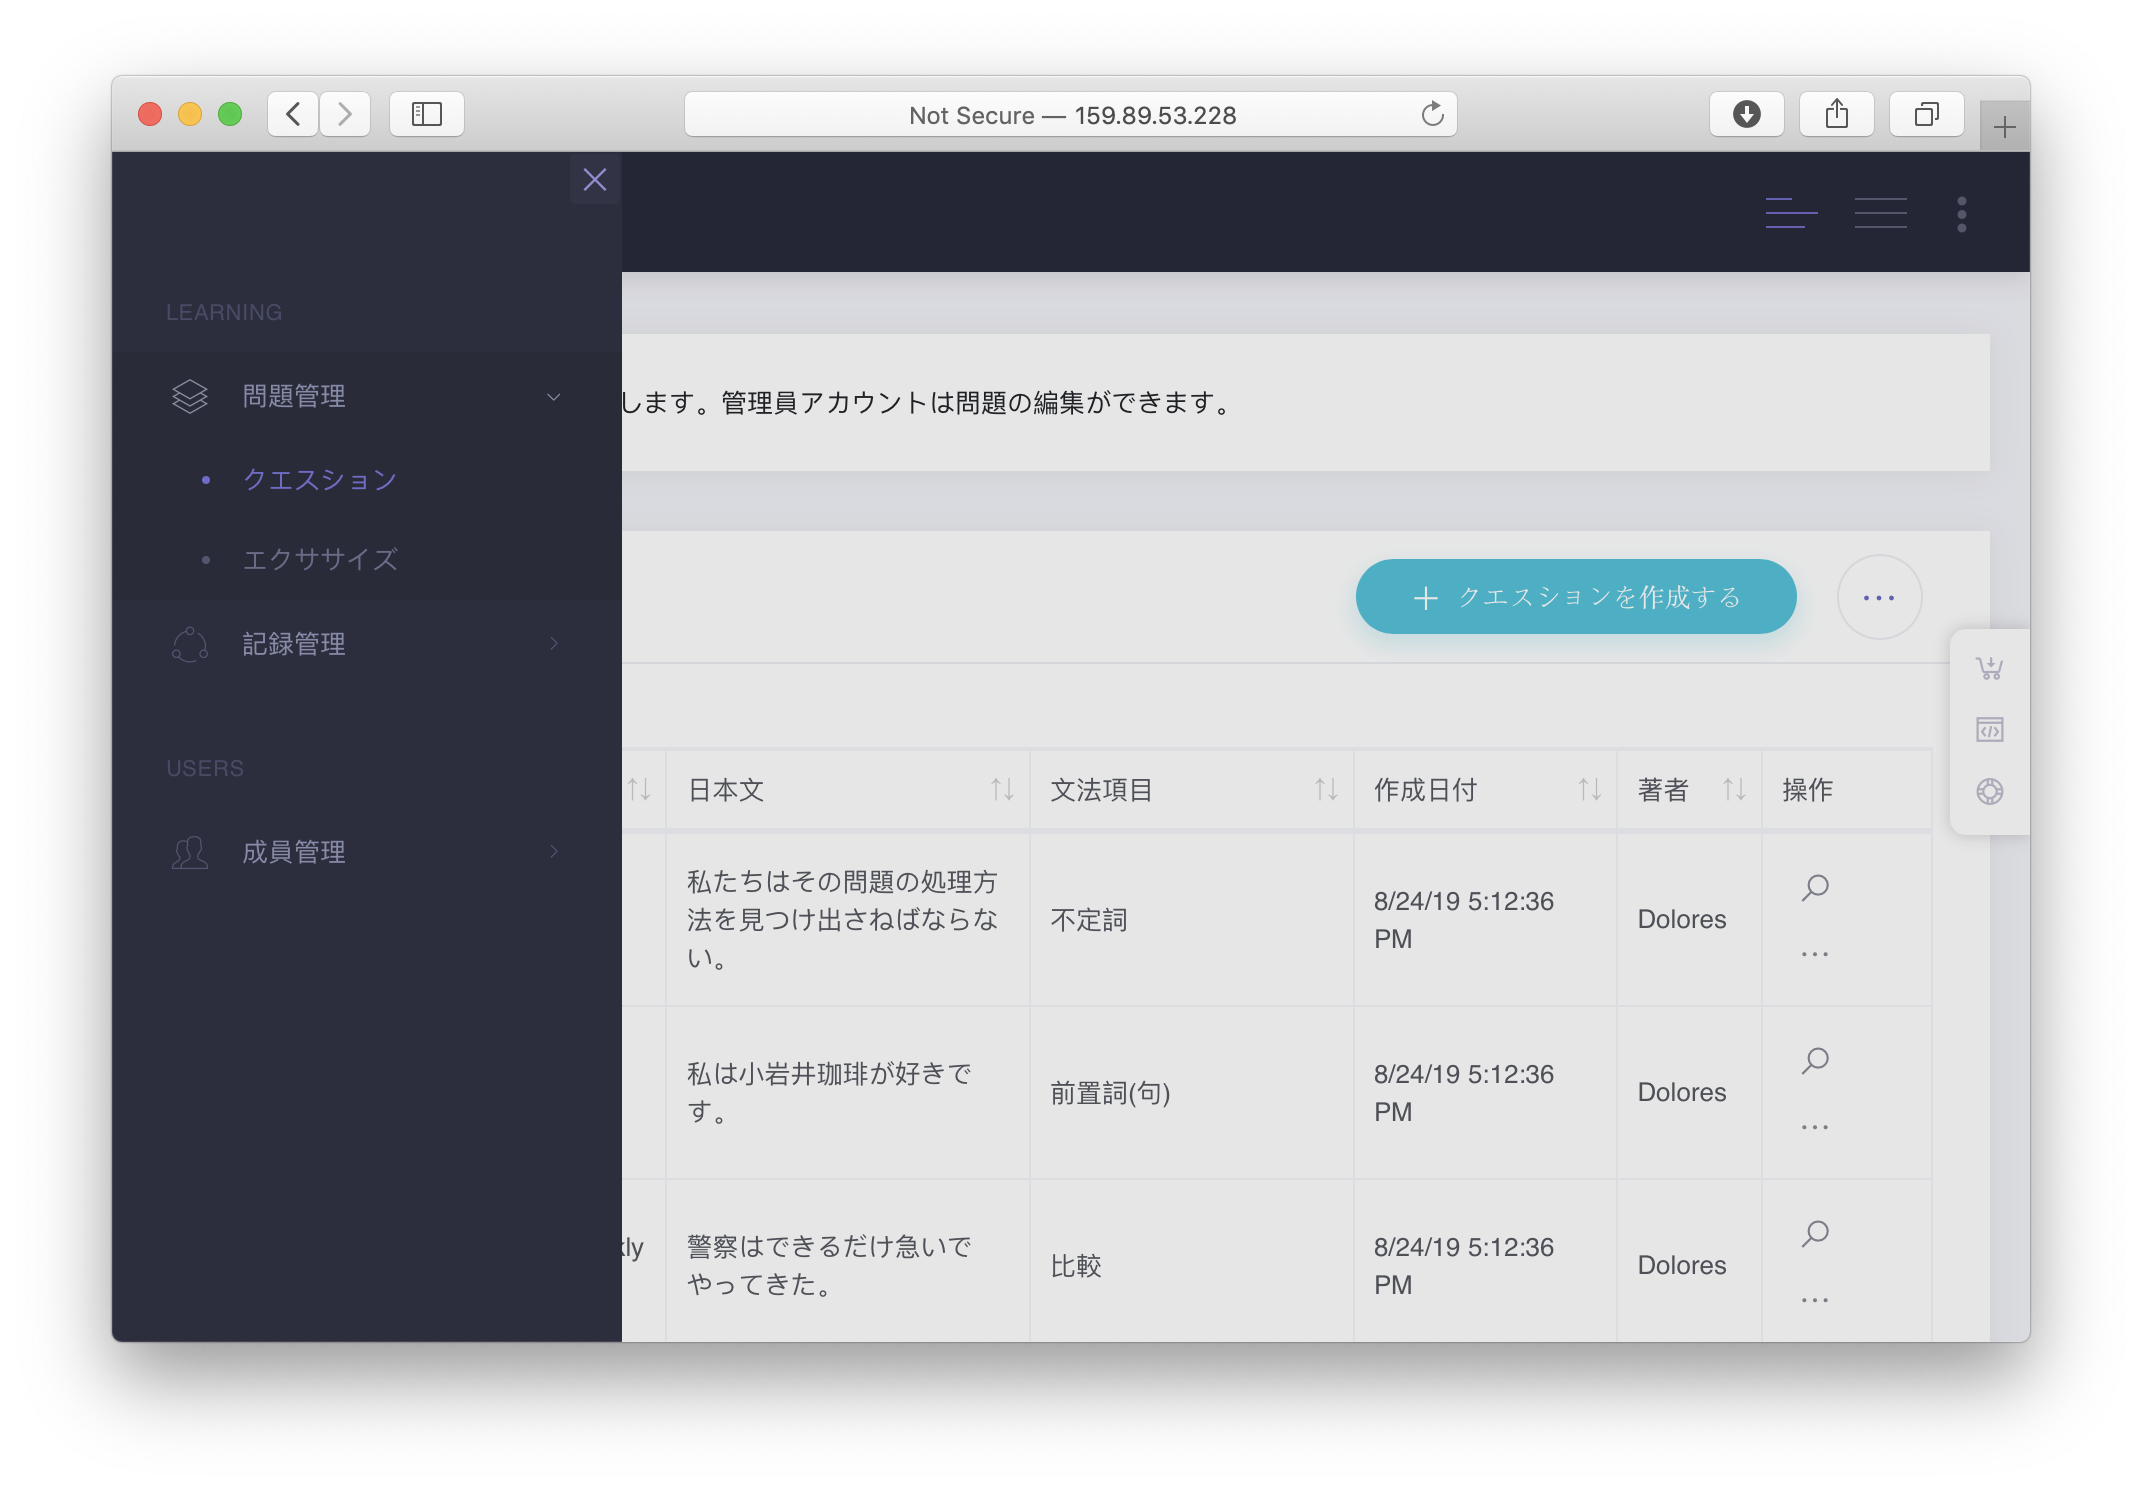Click the magnifier icon in the 前置詞(句) row
Image resolution: width=2142 pixels, height=1490 pixels.
point(1815,1060)
